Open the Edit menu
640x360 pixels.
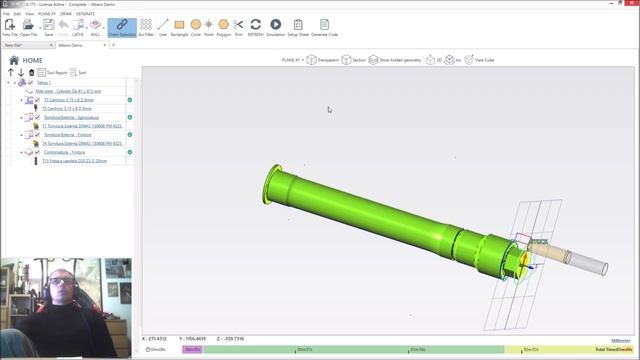tap(17, 14)
